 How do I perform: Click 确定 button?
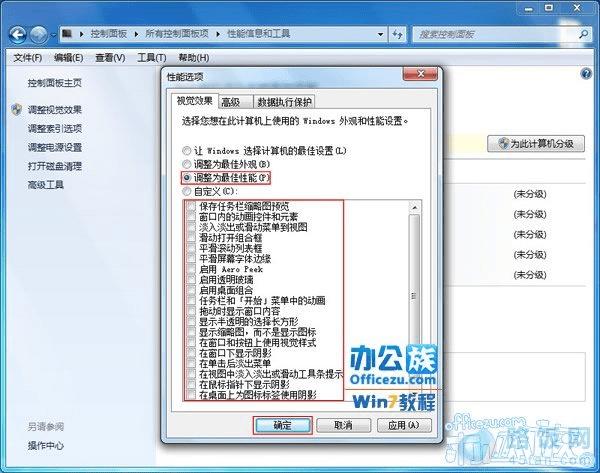pos(282,425)
